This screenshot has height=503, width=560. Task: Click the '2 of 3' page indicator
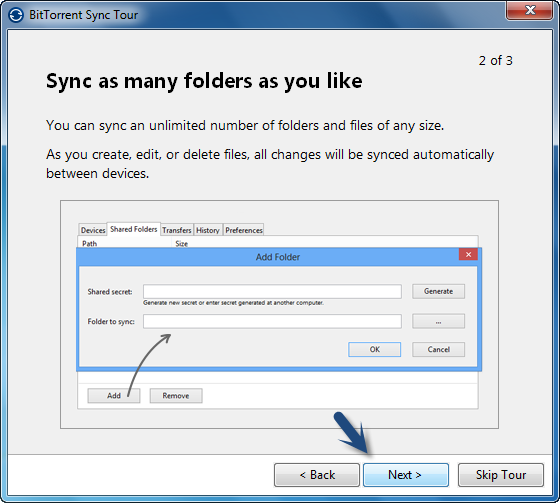click(495, 60)
